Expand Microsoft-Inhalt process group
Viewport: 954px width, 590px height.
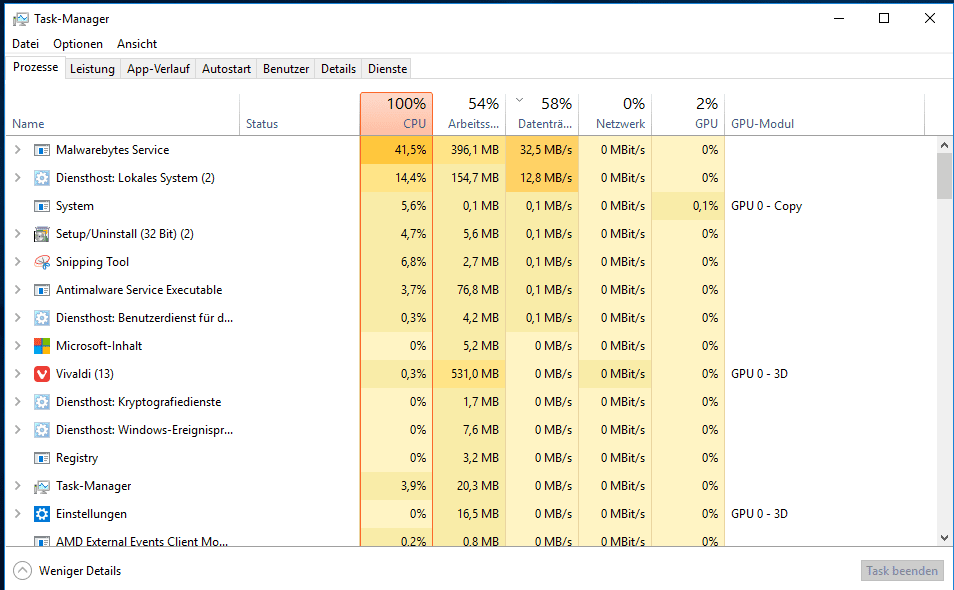[18, 345]
